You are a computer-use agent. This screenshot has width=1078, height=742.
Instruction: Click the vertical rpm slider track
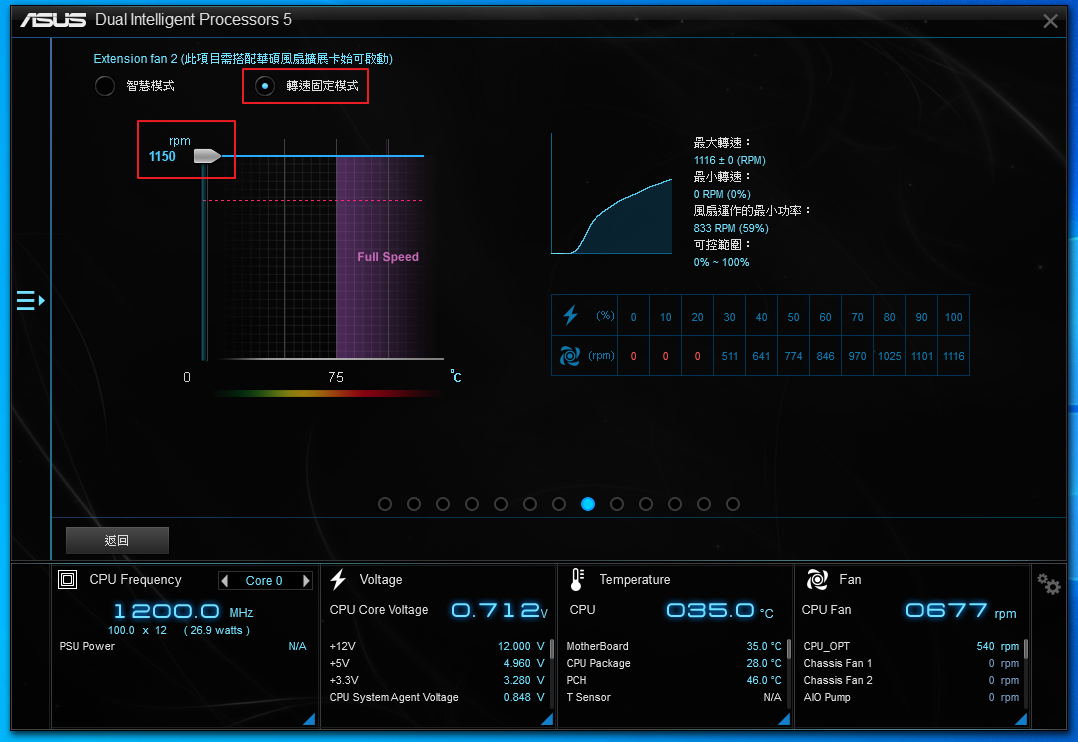[204, 261]
